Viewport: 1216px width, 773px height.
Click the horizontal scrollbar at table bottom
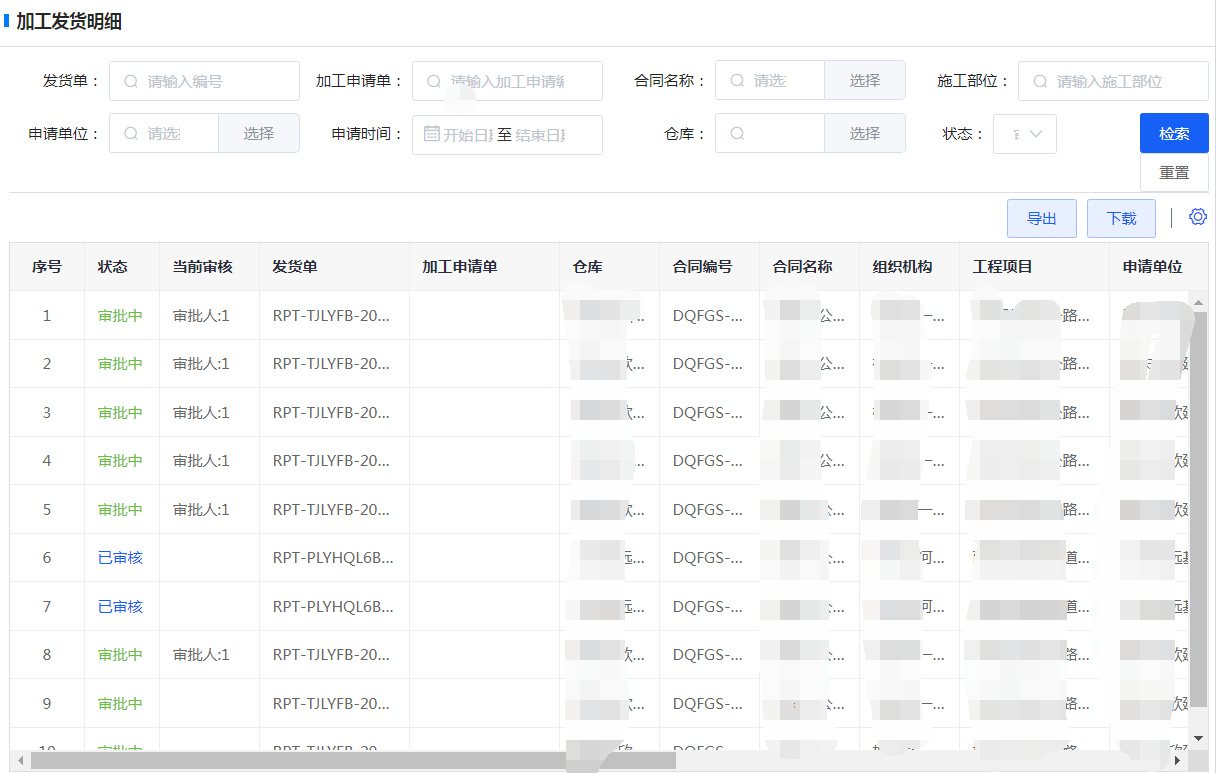350,761
